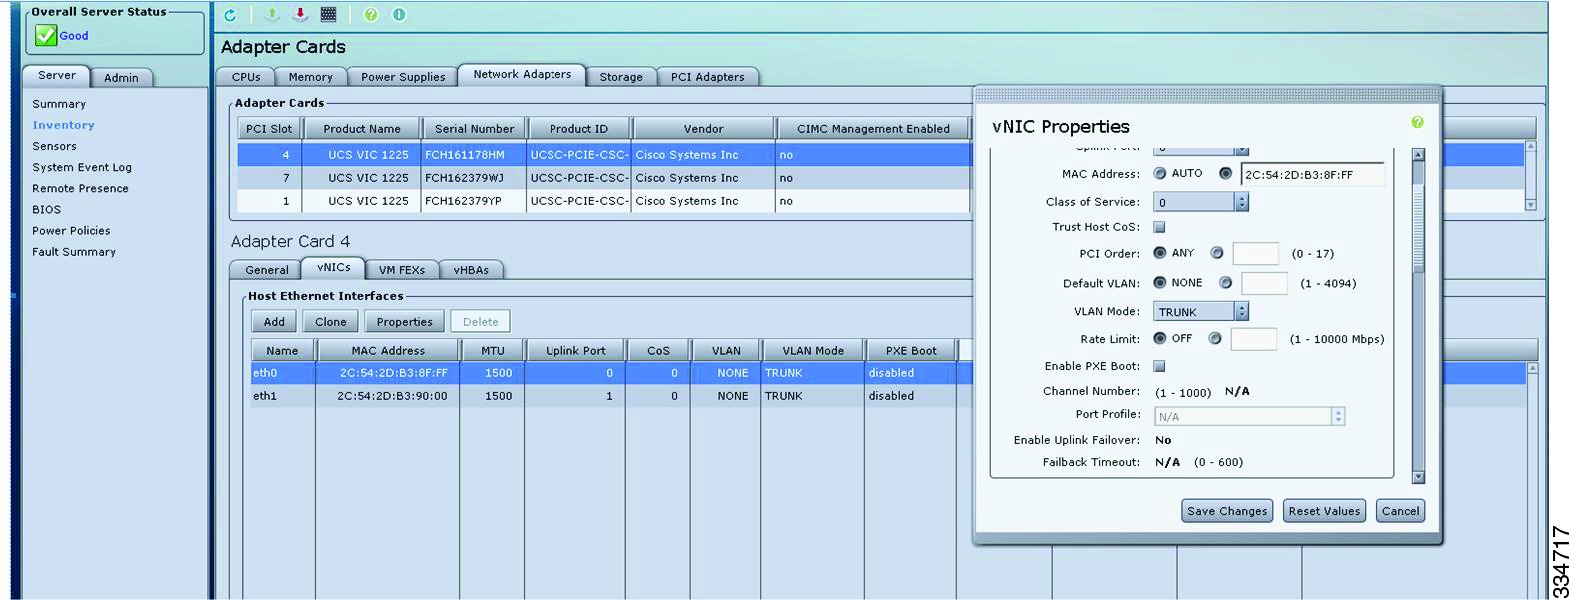Open help via the green question mark toolbar icon
This screenshot has height=600, width=1575.
(371, 15)
